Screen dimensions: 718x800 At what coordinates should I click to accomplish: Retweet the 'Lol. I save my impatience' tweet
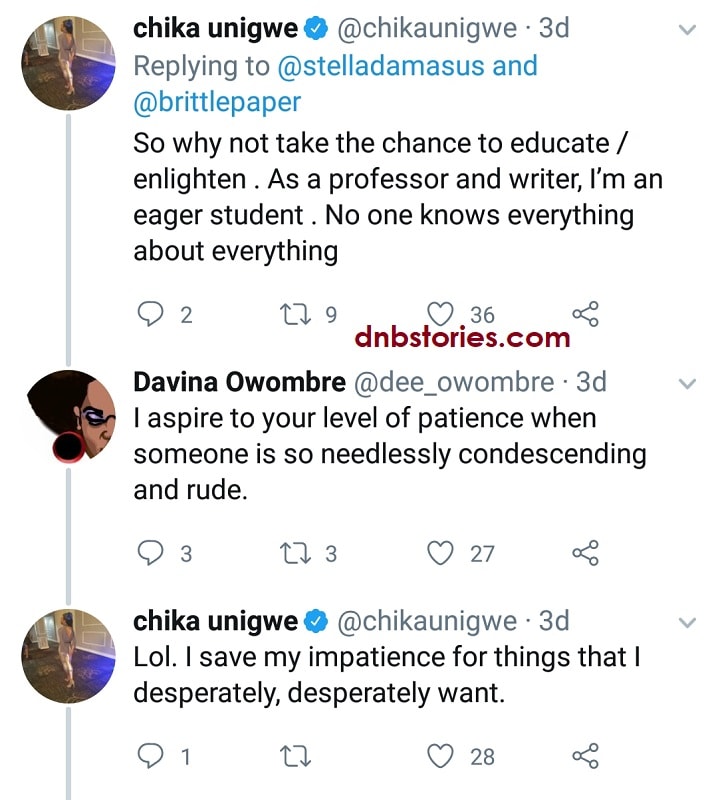[295, 756]
